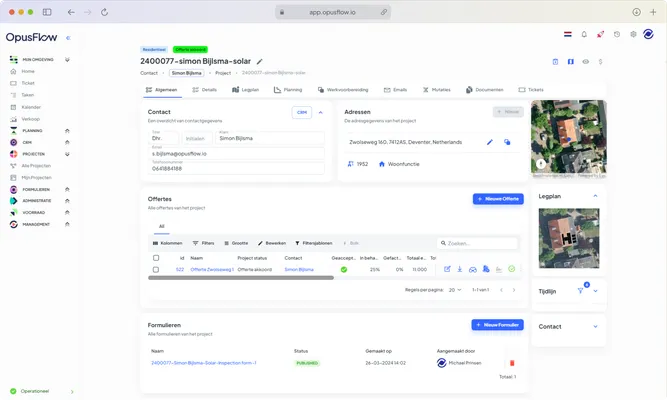Toggle the browser sidebar panel icon
Viewport: 667px width, 400px height.
[47, 12]
